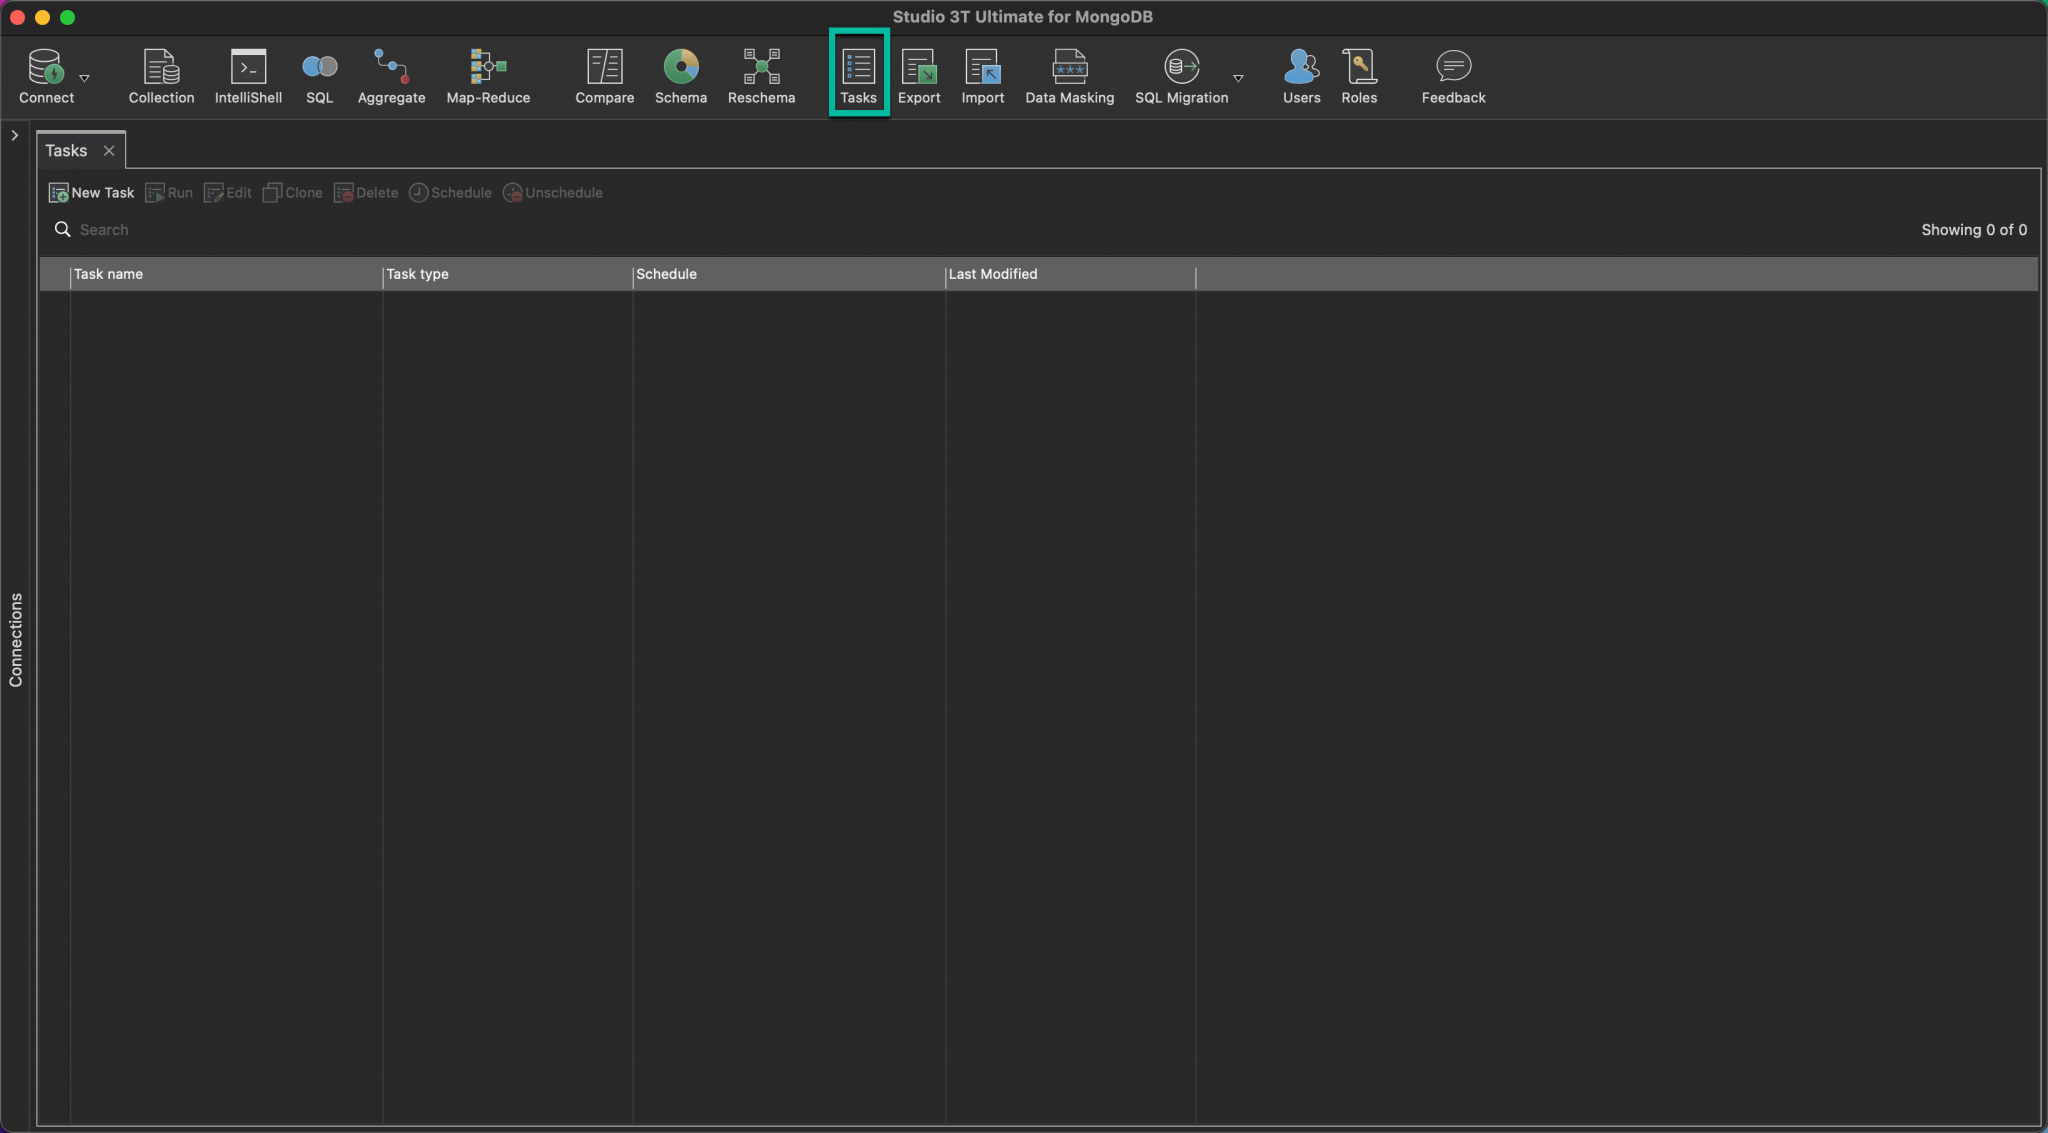
Task: Open the SQL query tool
Action: [318, 75]
